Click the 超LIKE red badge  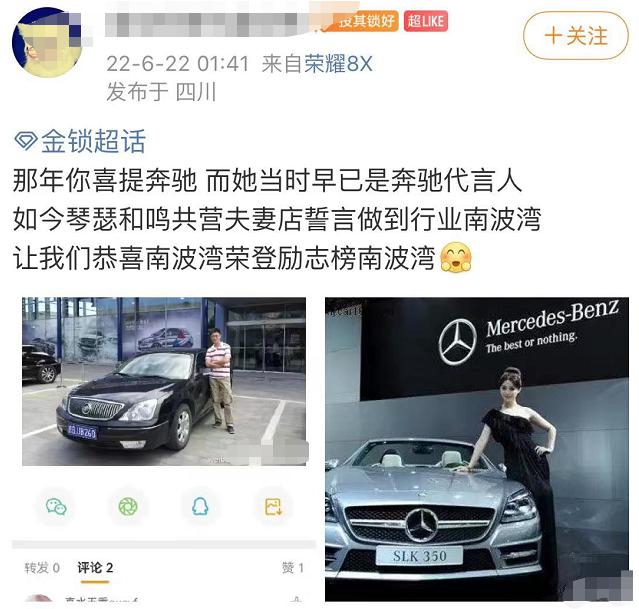(x=426, y=21)
